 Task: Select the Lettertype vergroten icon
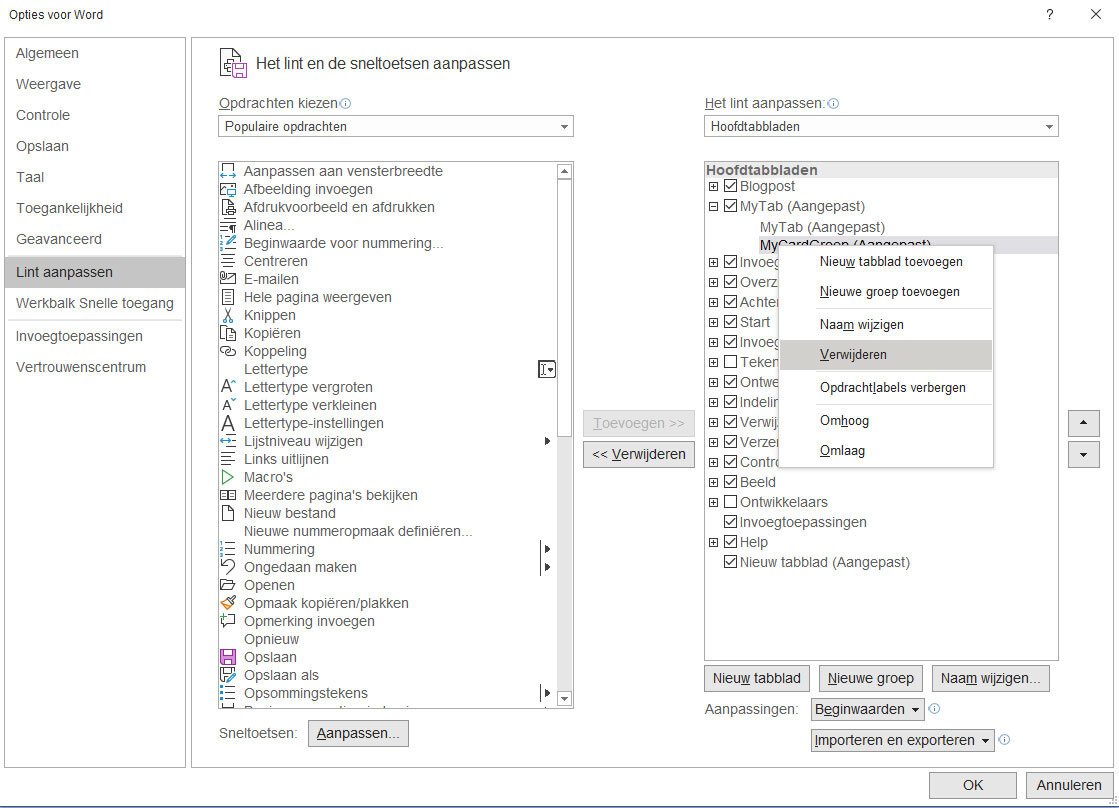(228, 387)
